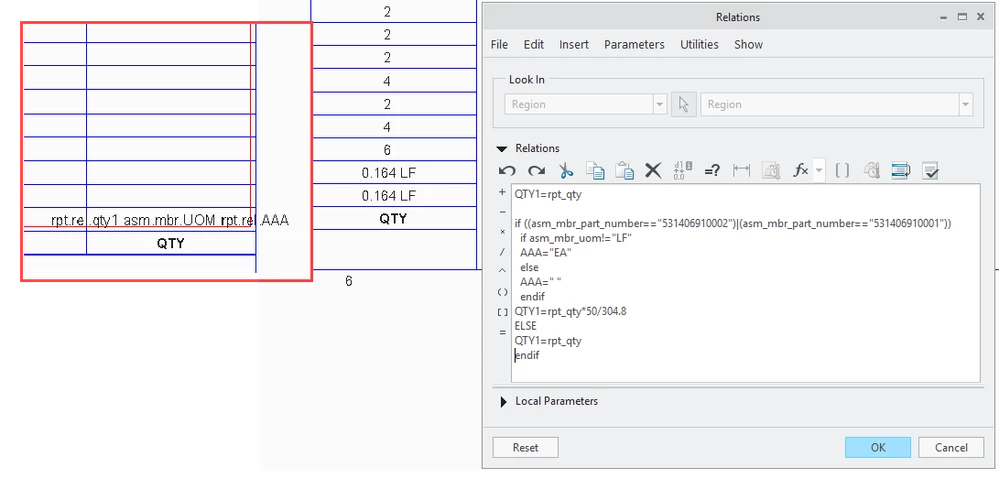Copy selected relation text
The width and height of the screenshot is (999, 479).
click(595, 170)
